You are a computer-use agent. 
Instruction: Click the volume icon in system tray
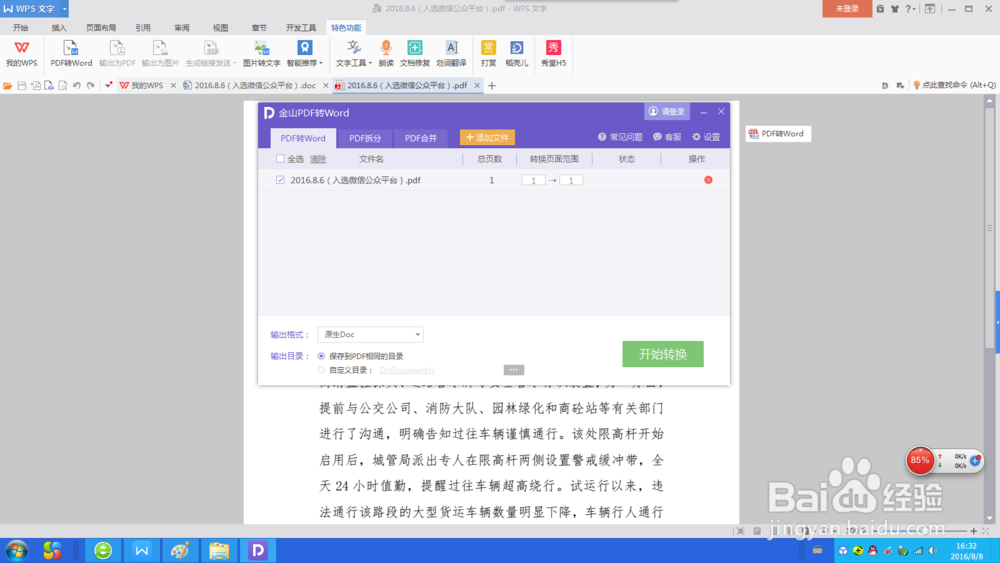coord(933,551)
